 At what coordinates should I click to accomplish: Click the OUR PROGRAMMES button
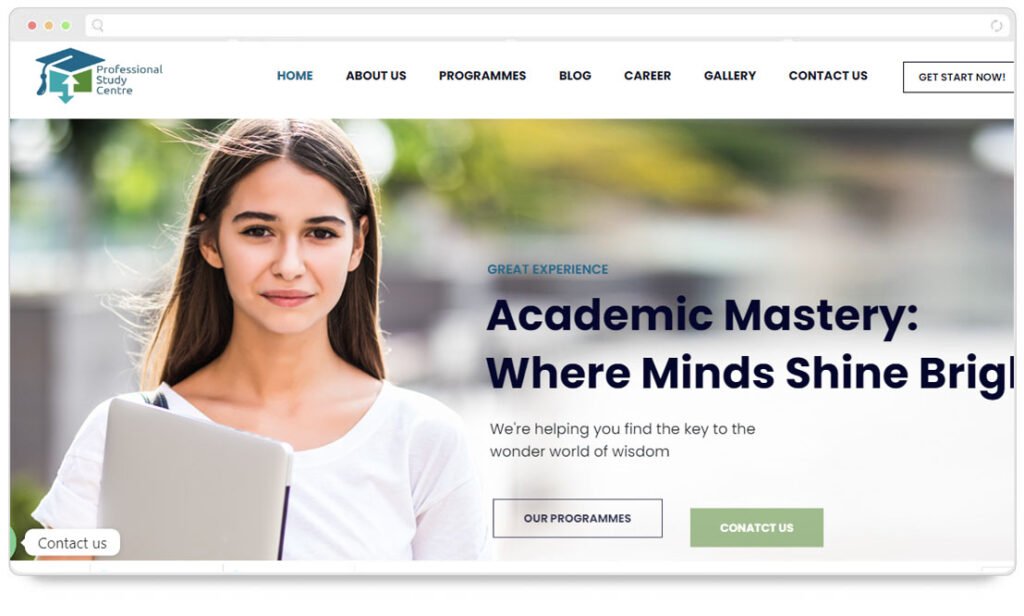coord(577,518)
